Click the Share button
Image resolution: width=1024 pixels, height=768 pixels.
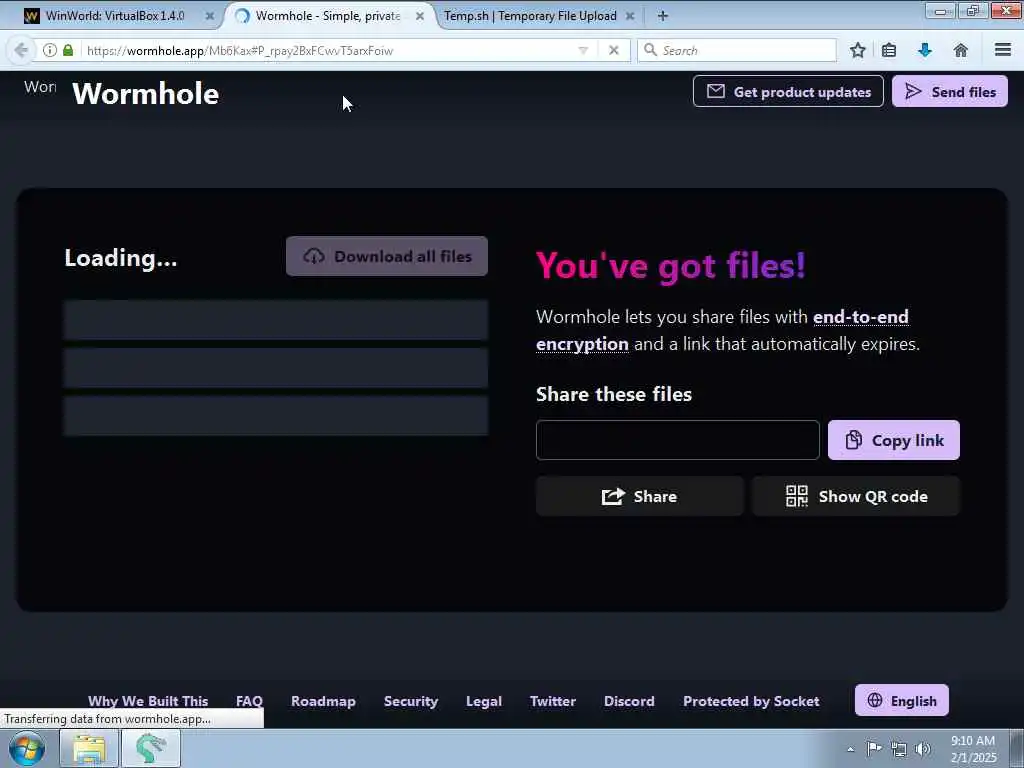point(639,496)
